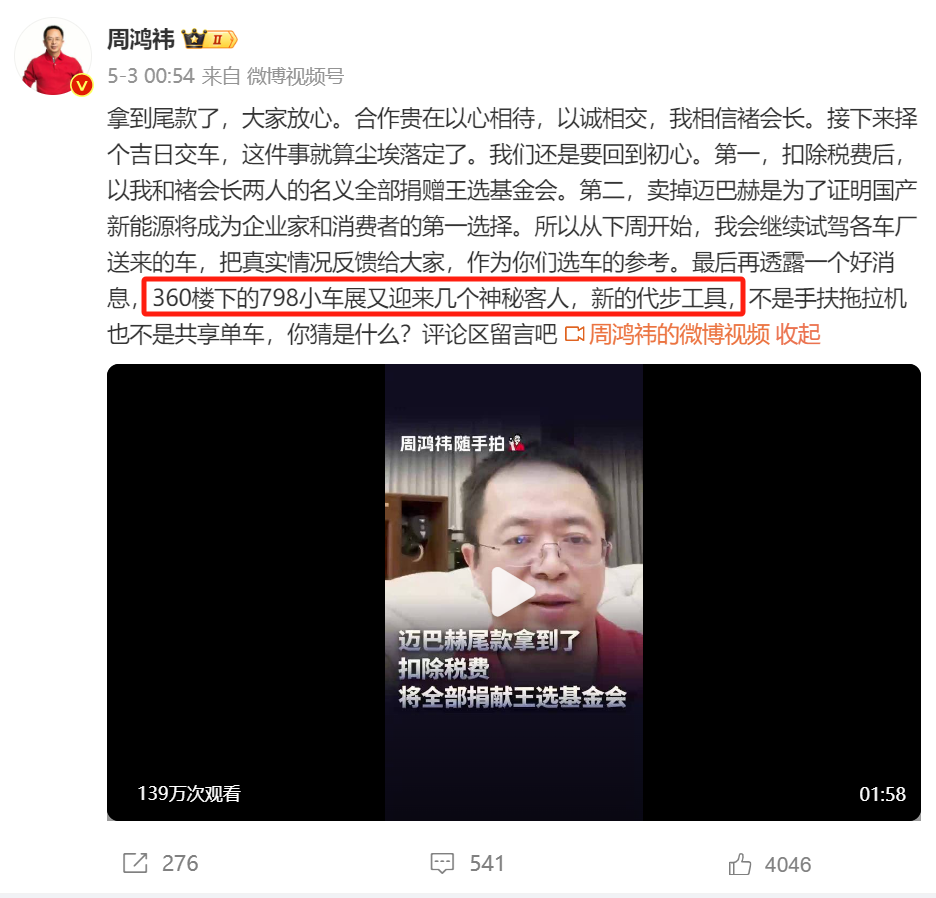The image size is (936, 898).
Task: Click the like count 4046
Action: pos(788,865)
